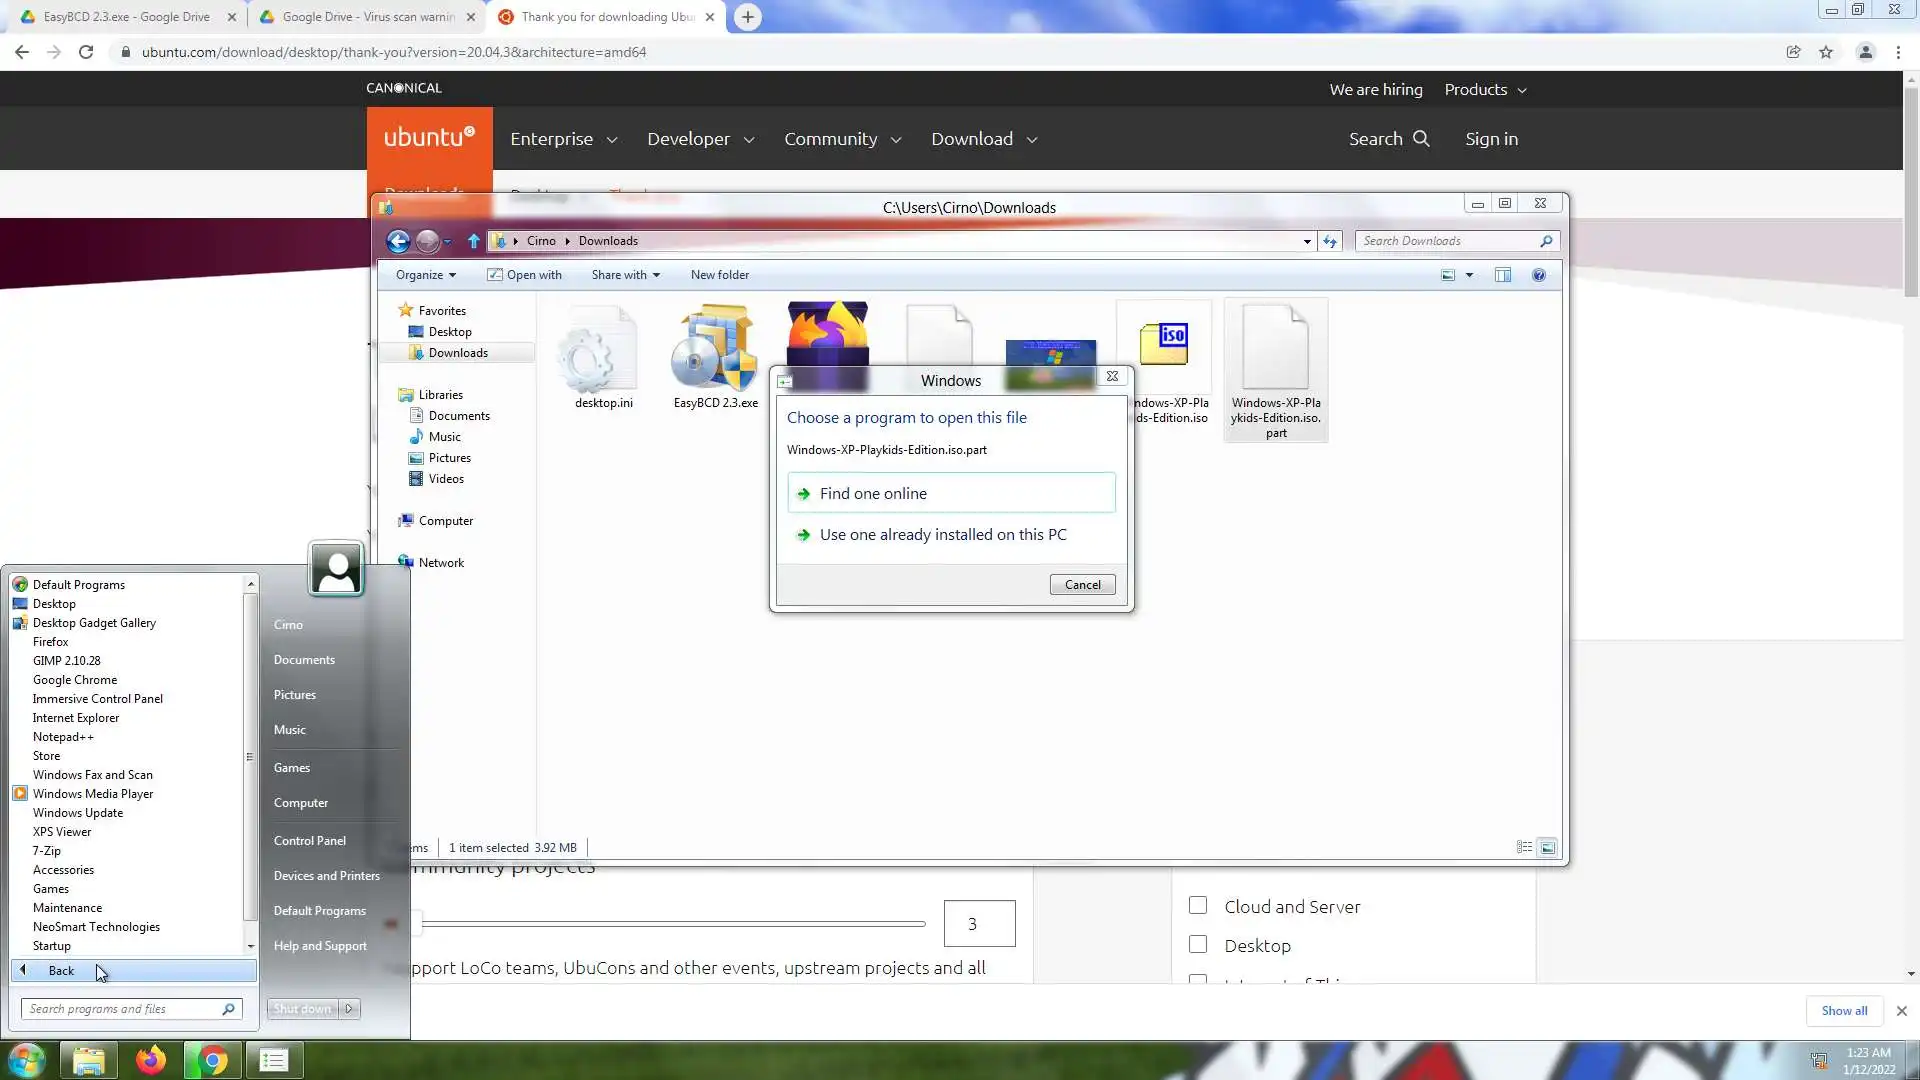The height and width of the screenshot is (1080, 1920).
Task: Toggle the preview pane icon
Action: pyautogui.click(x=1503, y=275)
